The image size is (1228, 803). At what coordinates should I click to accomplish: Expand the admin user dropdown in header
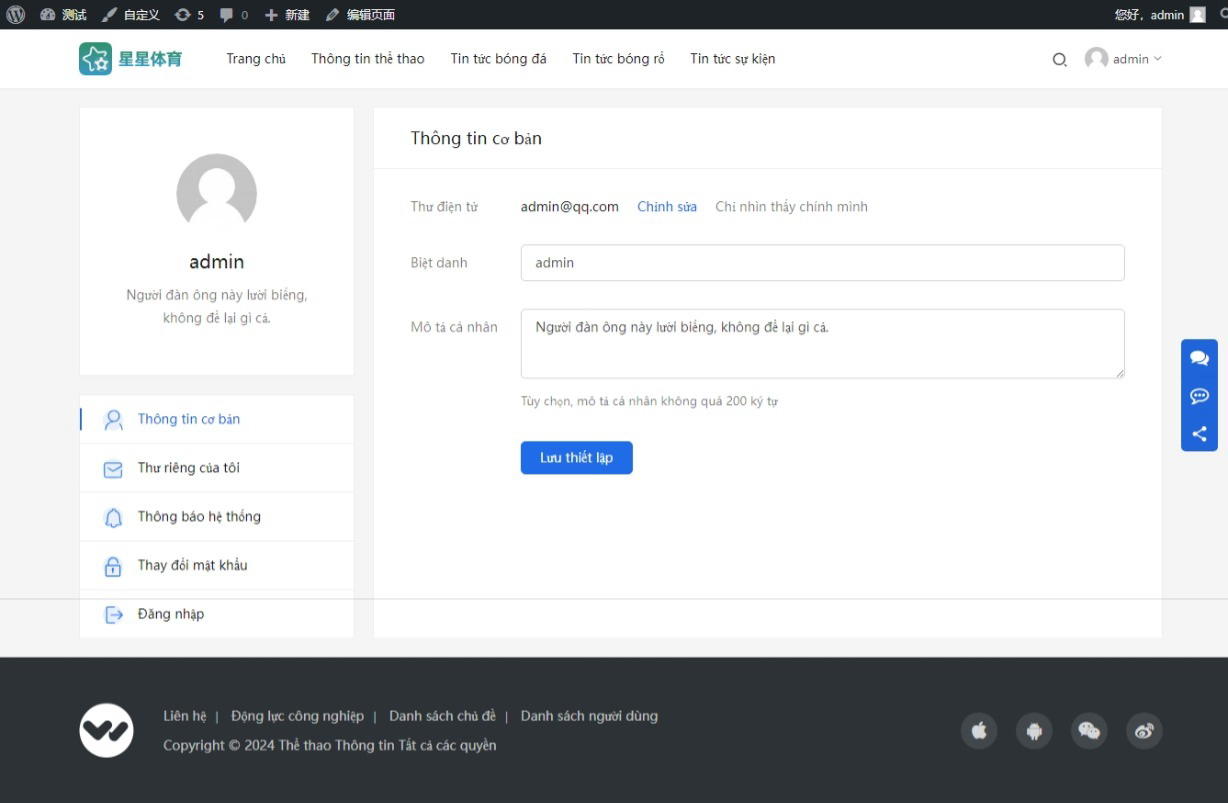tap(1137, 58)
